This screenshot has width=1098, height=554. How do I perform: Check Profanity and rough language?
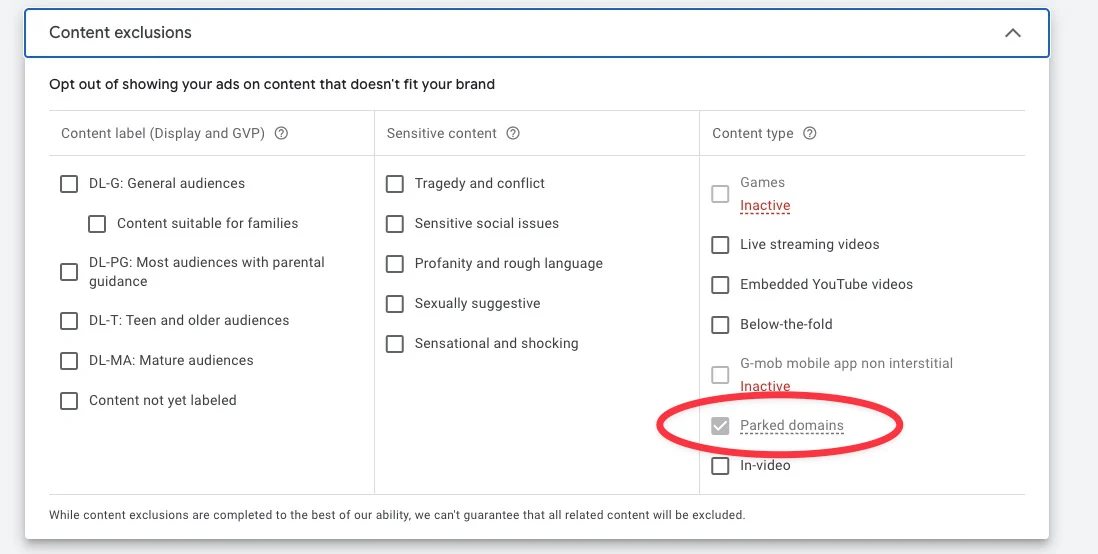tap(395, 263)
